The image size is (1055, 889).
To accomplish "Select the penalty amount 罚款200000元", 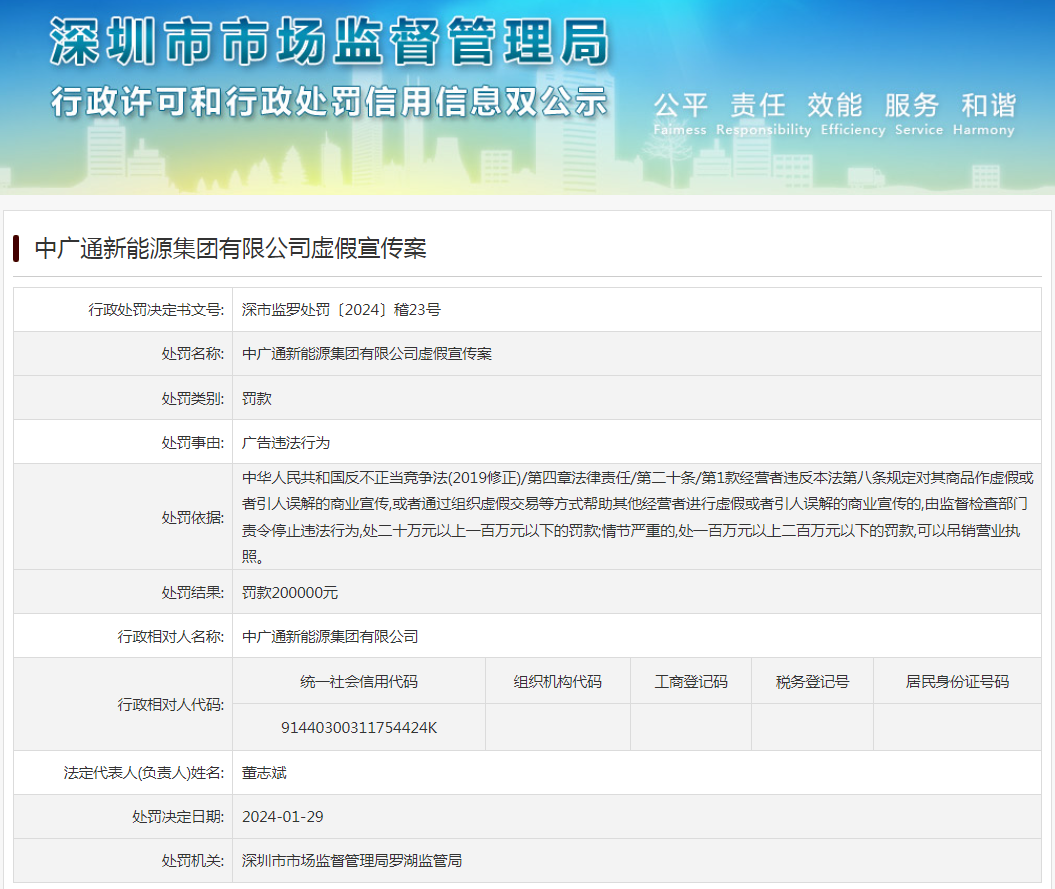I will (x=290, y=593).
